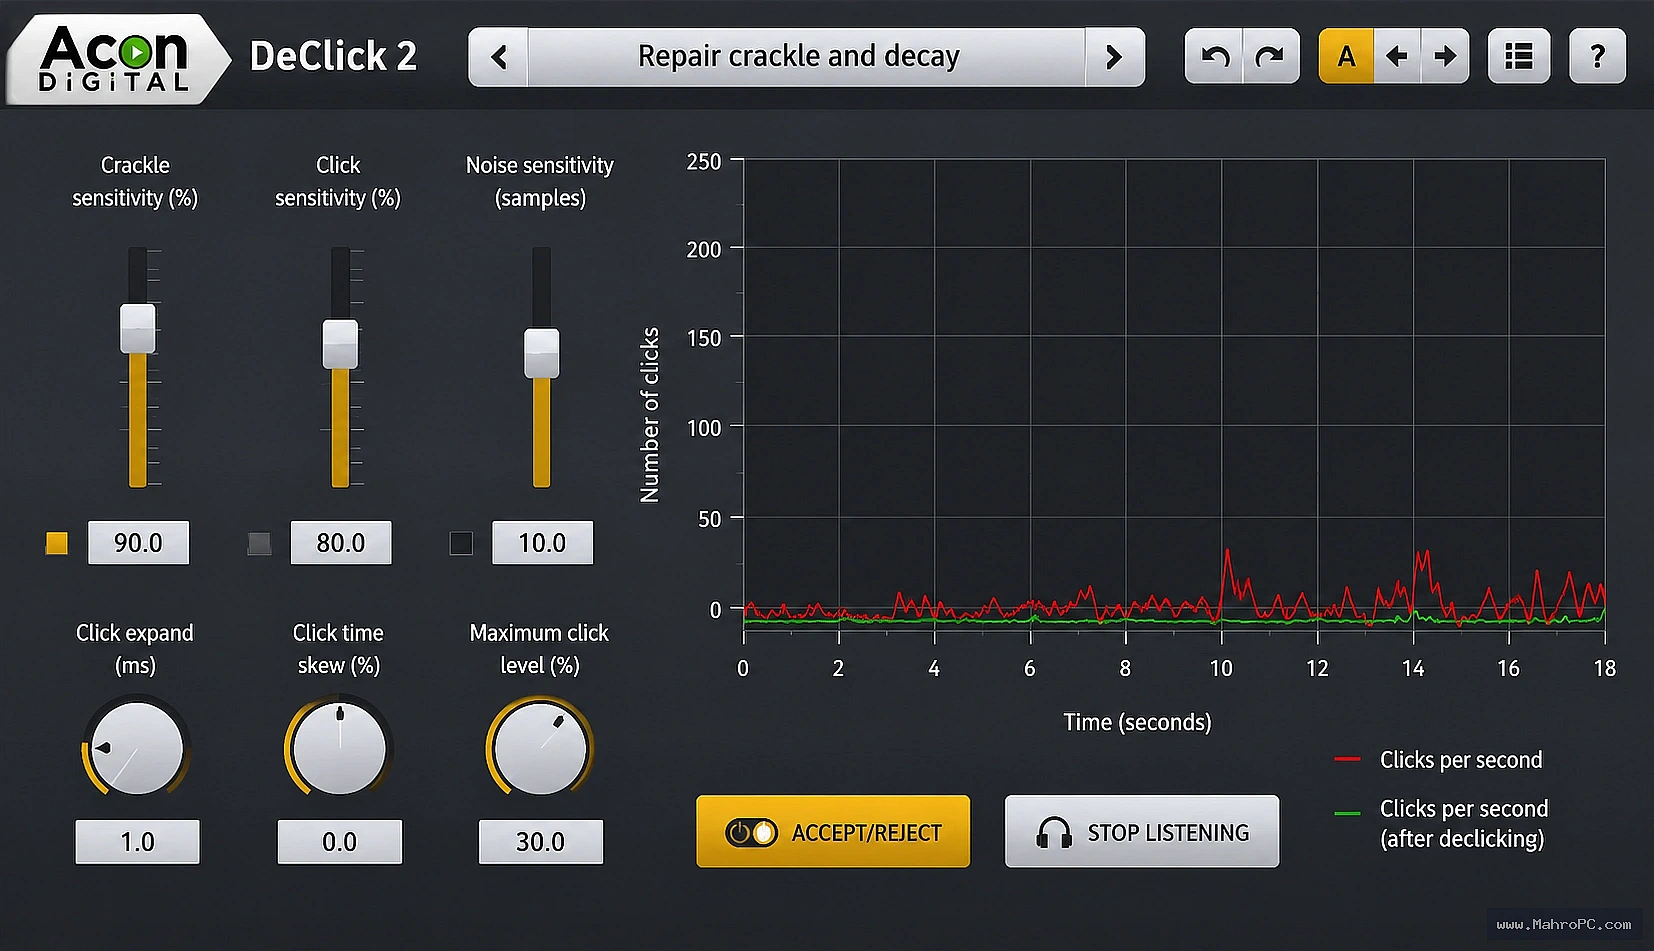The image size is (1654, 951).
Task: Click the Acon Digital logo
Action: pyautogui.click(x=118, y=60)
